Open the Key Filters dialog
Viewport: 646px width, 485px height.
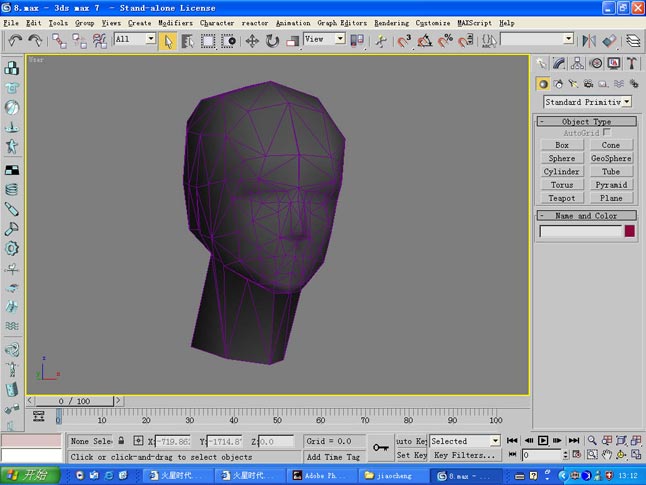(464, 455)
